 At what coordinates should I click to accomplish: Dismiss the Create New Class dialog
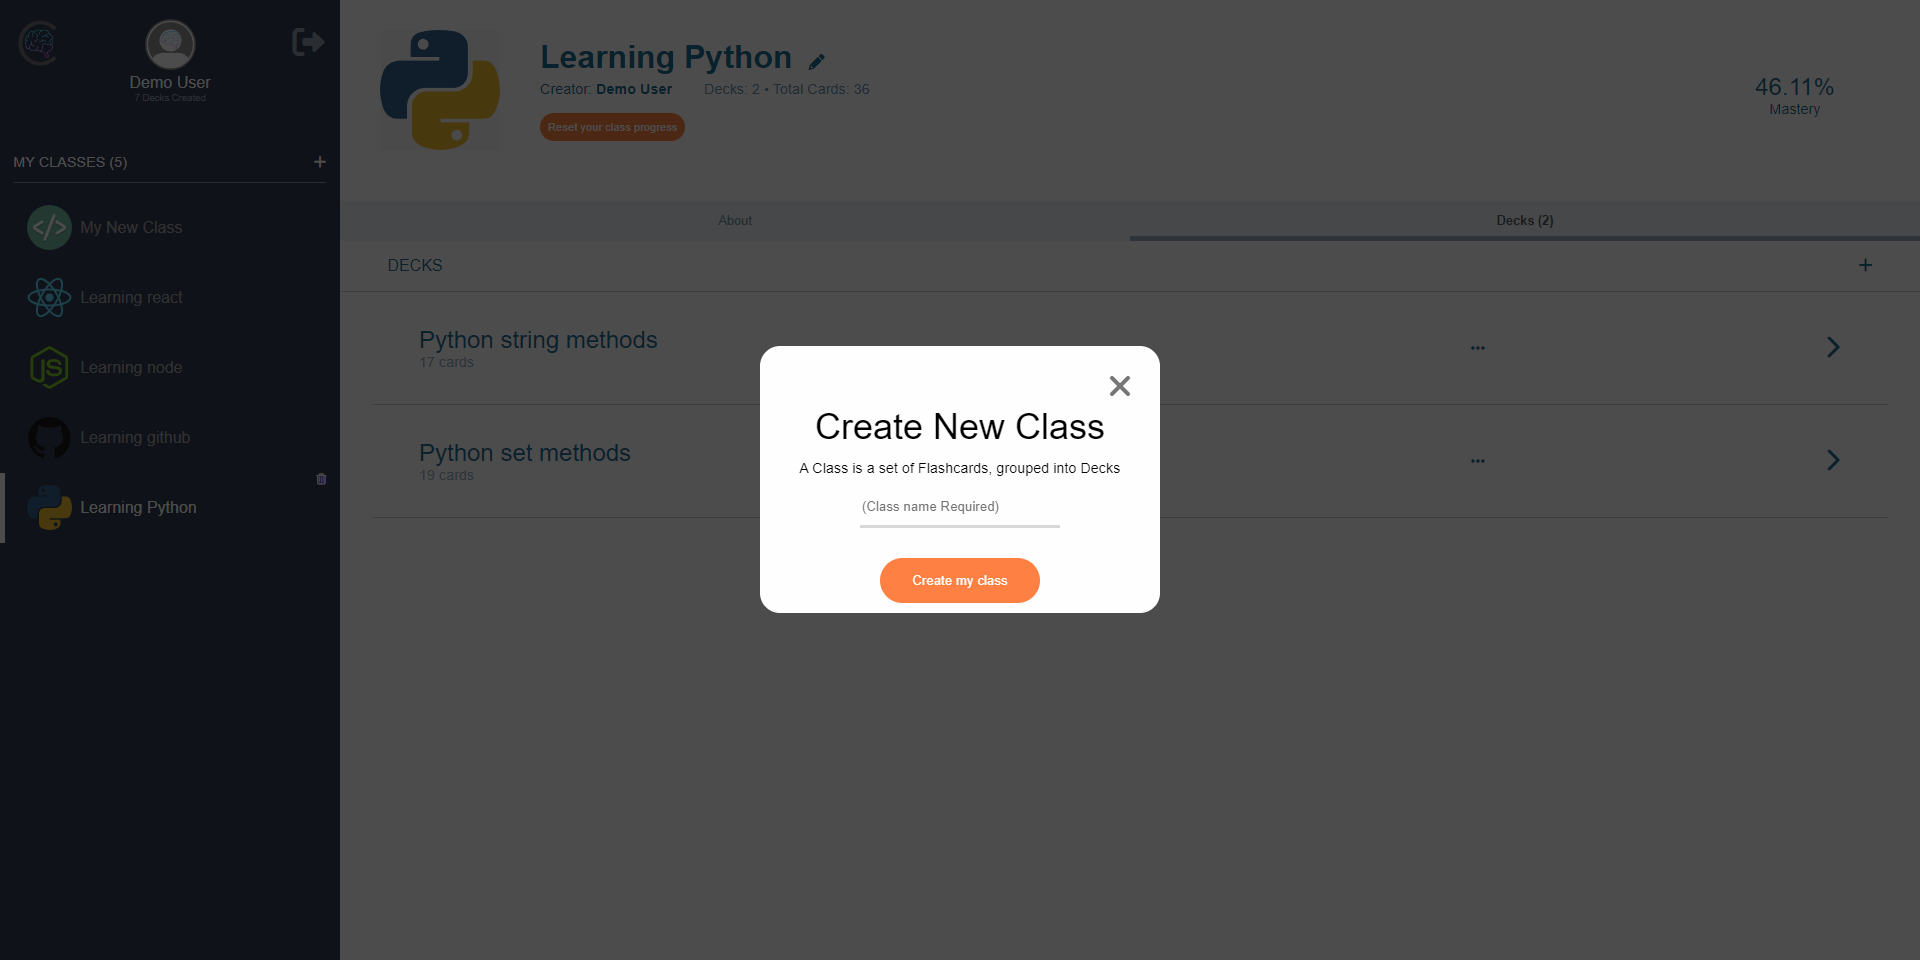coord(1119,386)
